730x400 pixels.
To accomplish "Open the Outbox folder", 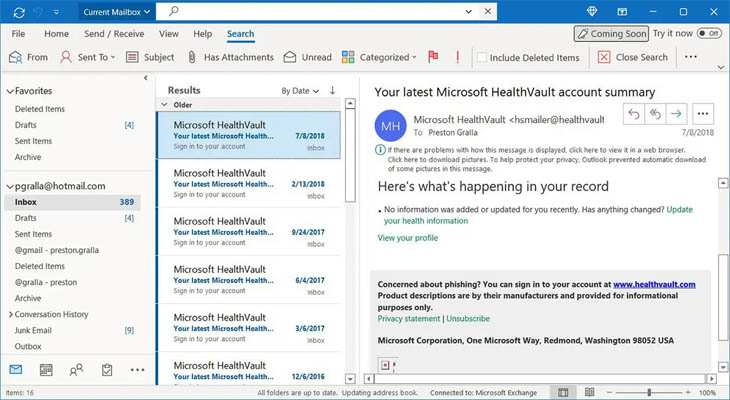I will coord(28,346).
